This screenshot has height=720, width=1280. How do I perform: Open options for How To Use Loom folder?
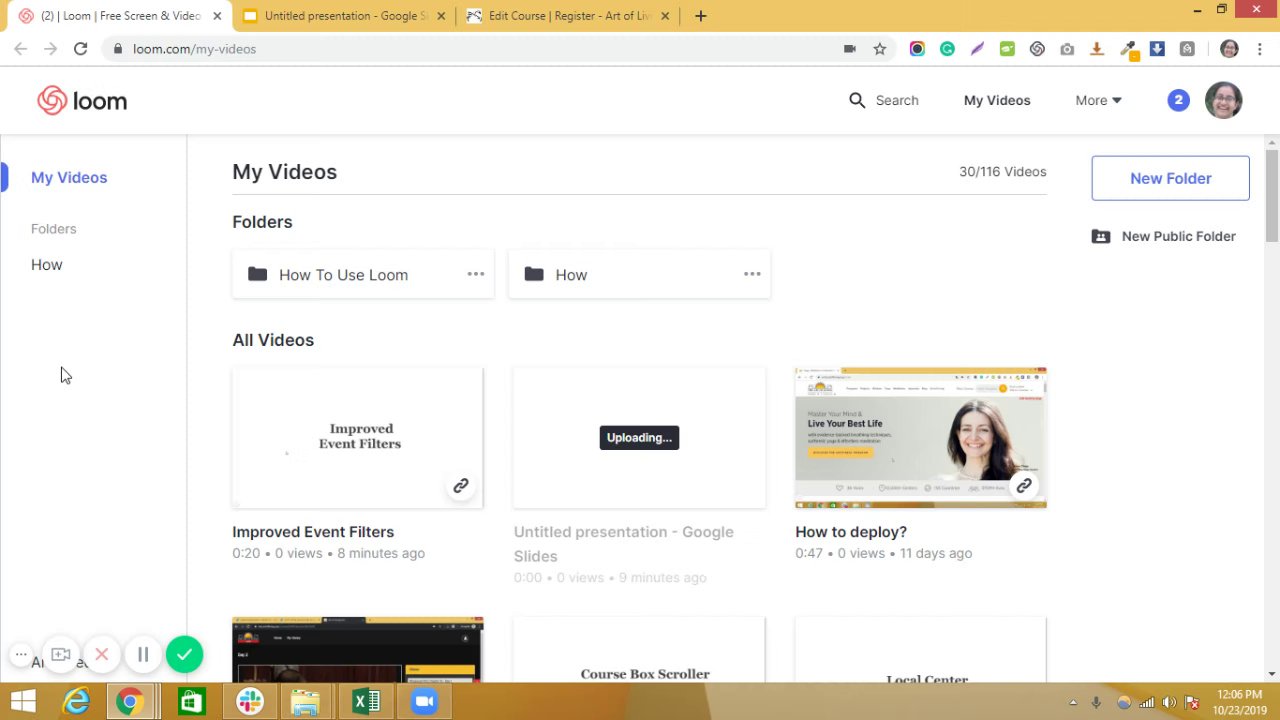click(x=475, y=274)
